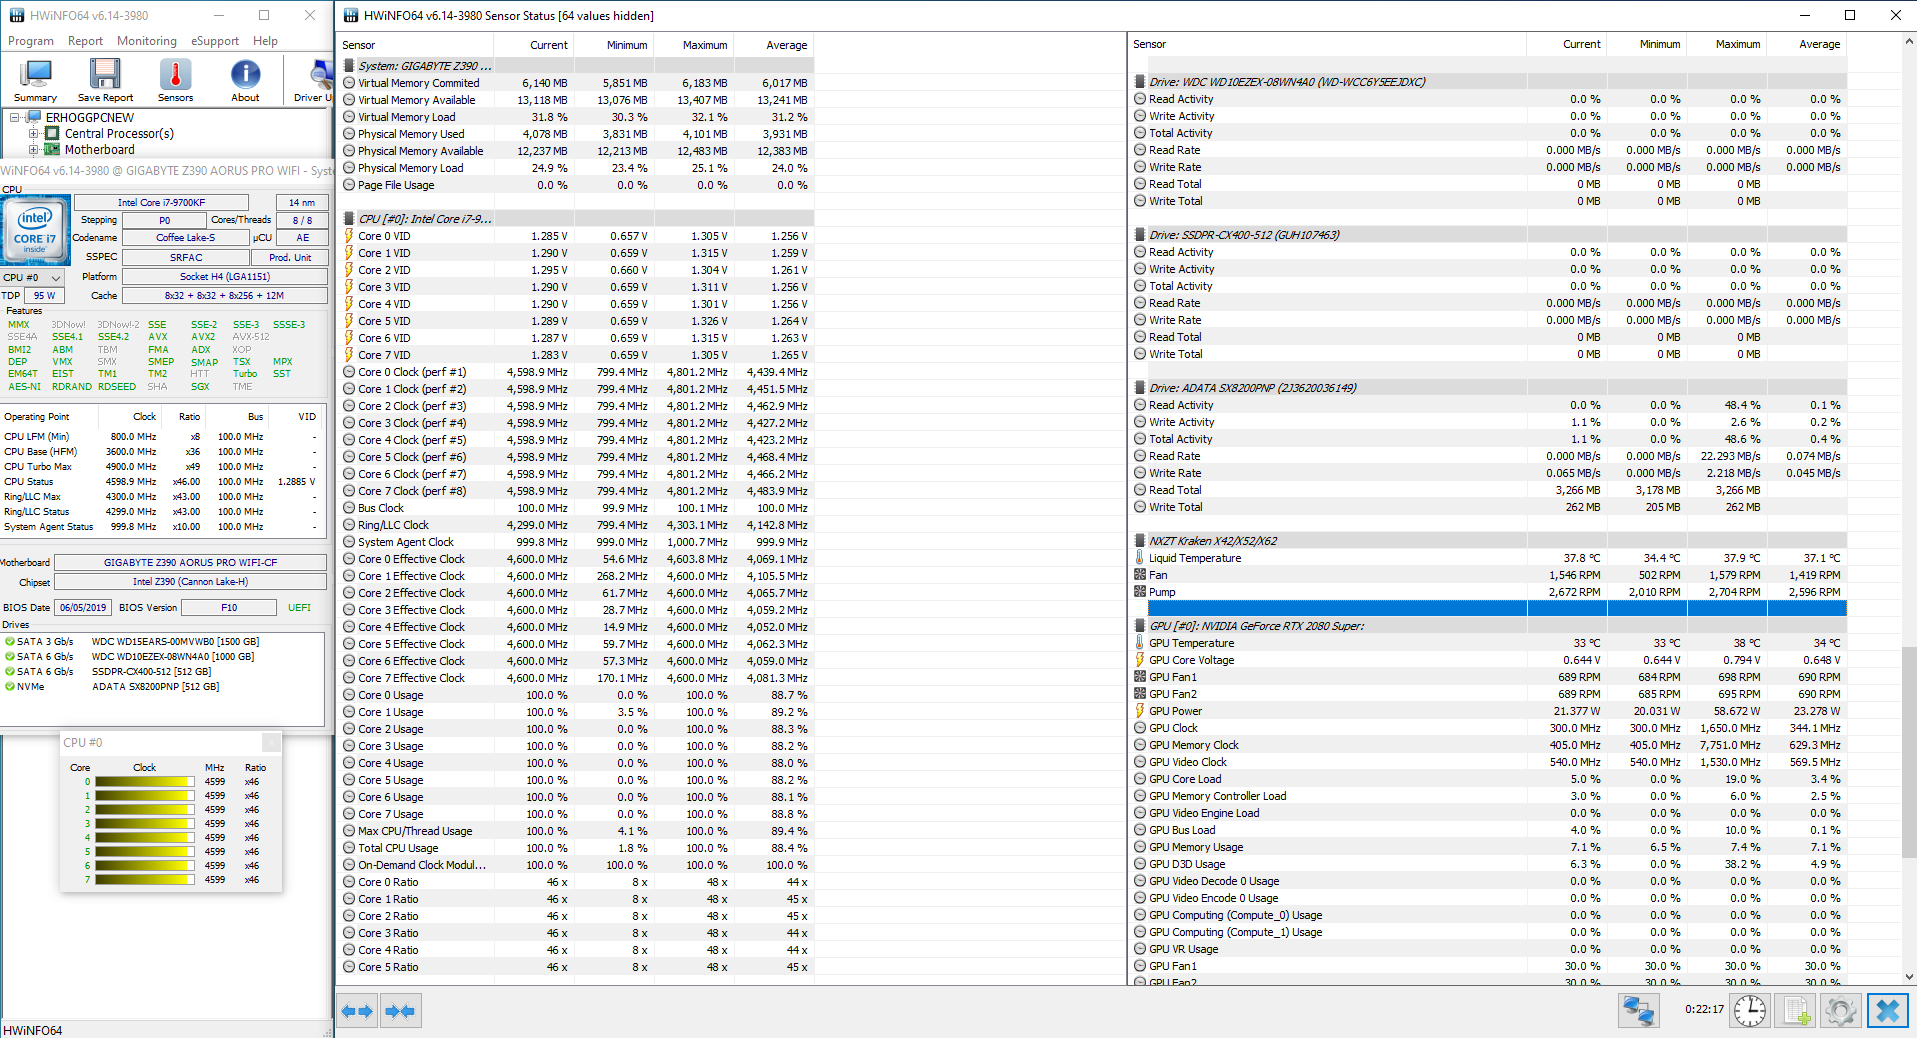The image size is (1917, 1038).
Task: Select the 'System Agent Clock' sensor row
Action: point(576,542)
